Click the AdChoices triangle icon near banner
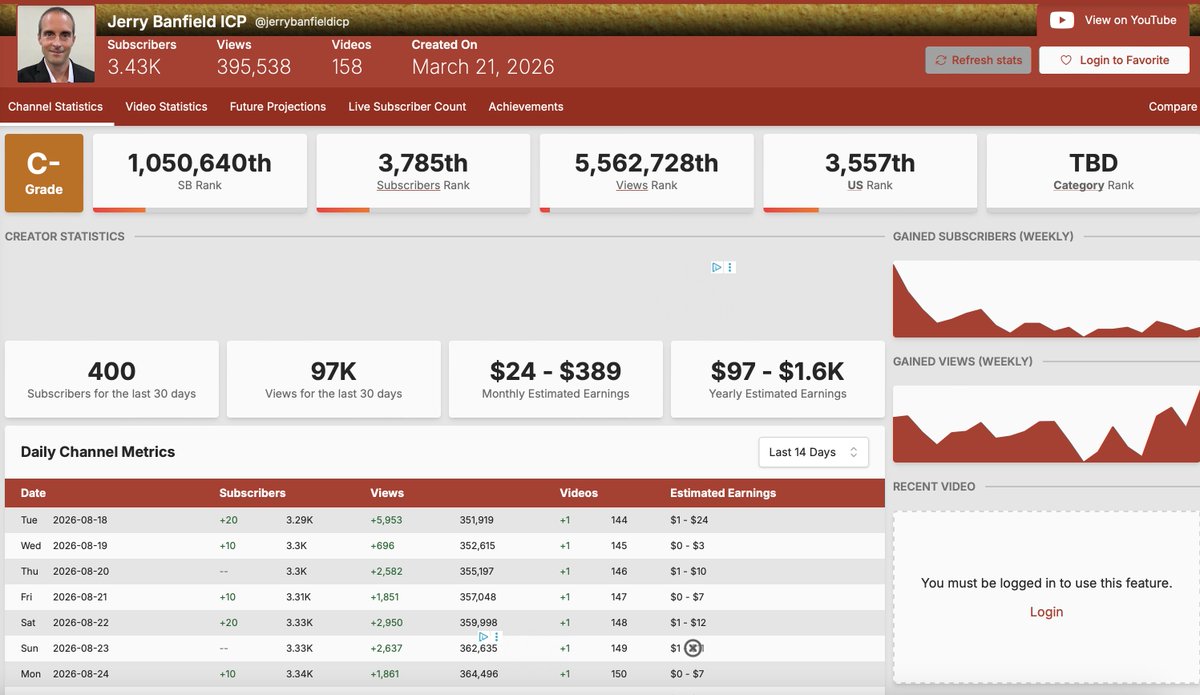This screenshot has height=695, width=1200. pos(716,267)
